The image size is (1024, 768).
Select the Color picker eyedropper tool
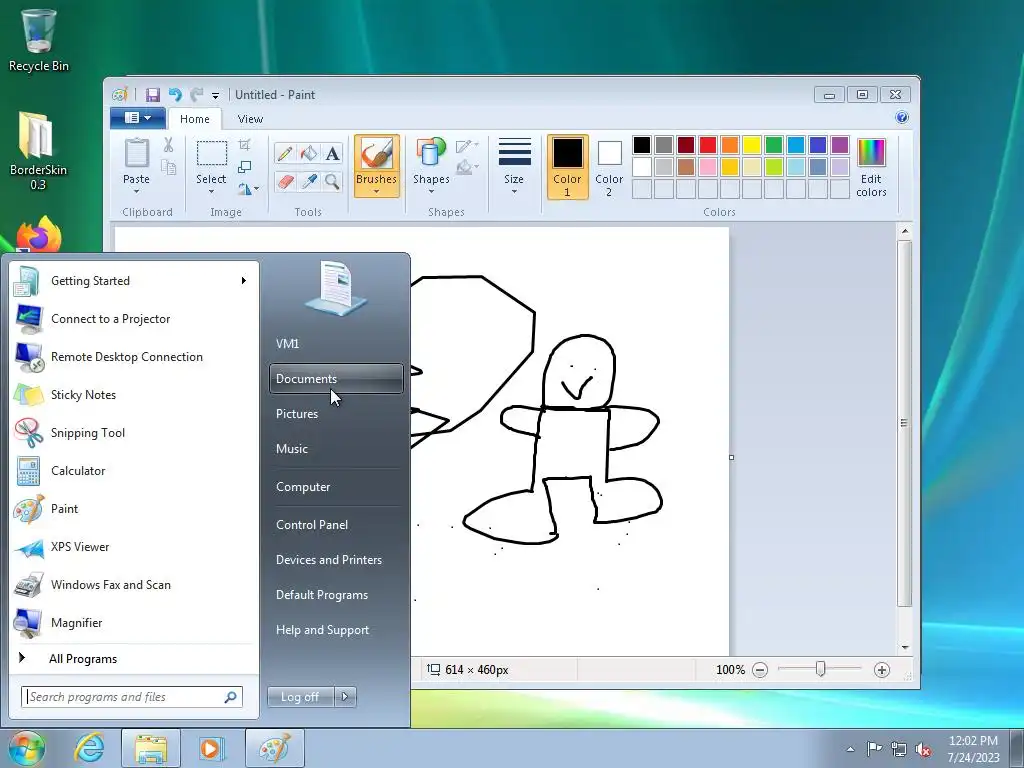coord(308,181)
